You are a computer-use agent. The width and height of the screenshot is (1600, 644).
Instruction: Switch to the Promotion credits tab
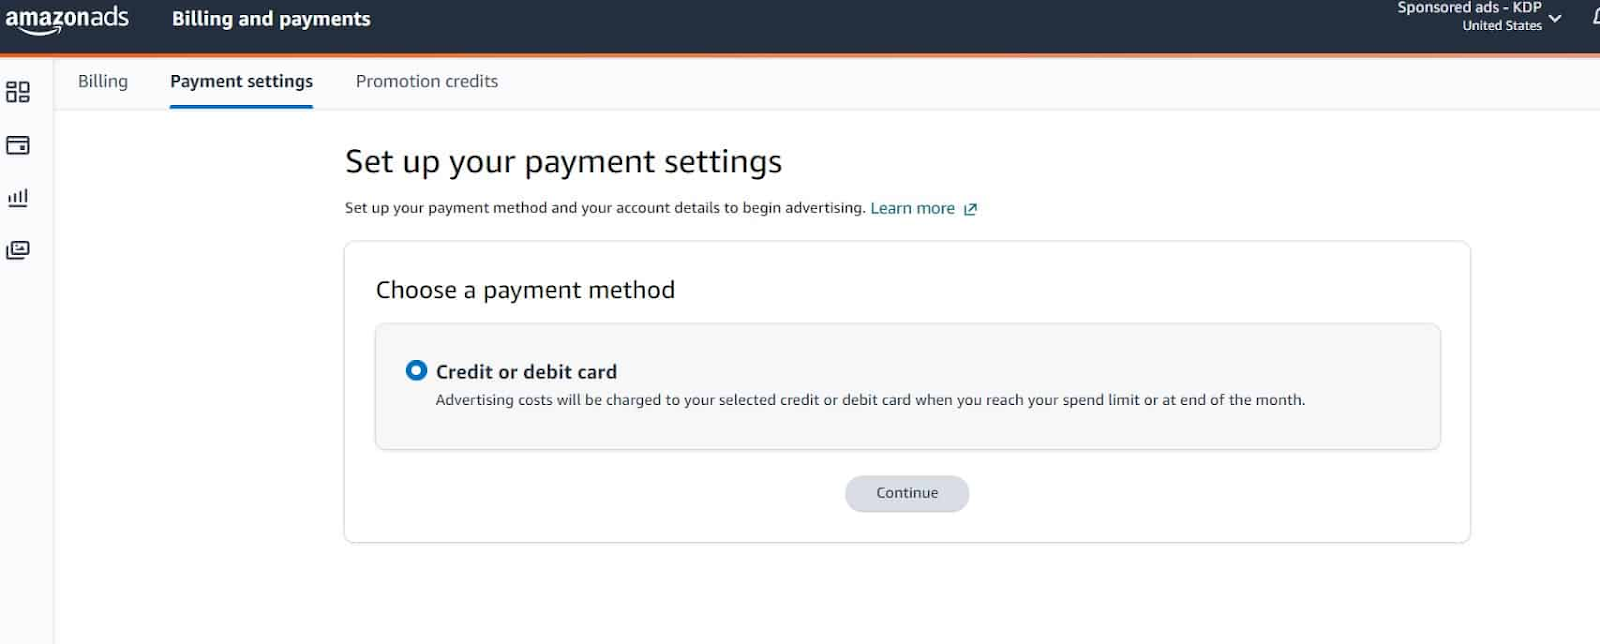427,81
